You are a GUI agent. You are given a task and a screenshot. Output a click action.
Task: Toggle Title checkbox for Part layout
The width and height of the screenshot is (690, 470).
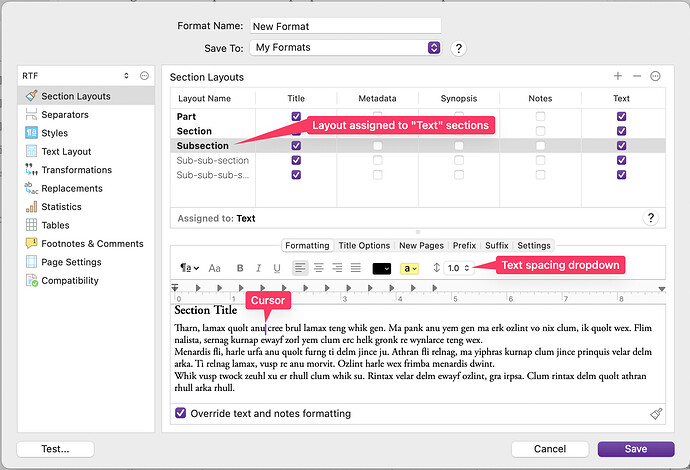(296, 116)
